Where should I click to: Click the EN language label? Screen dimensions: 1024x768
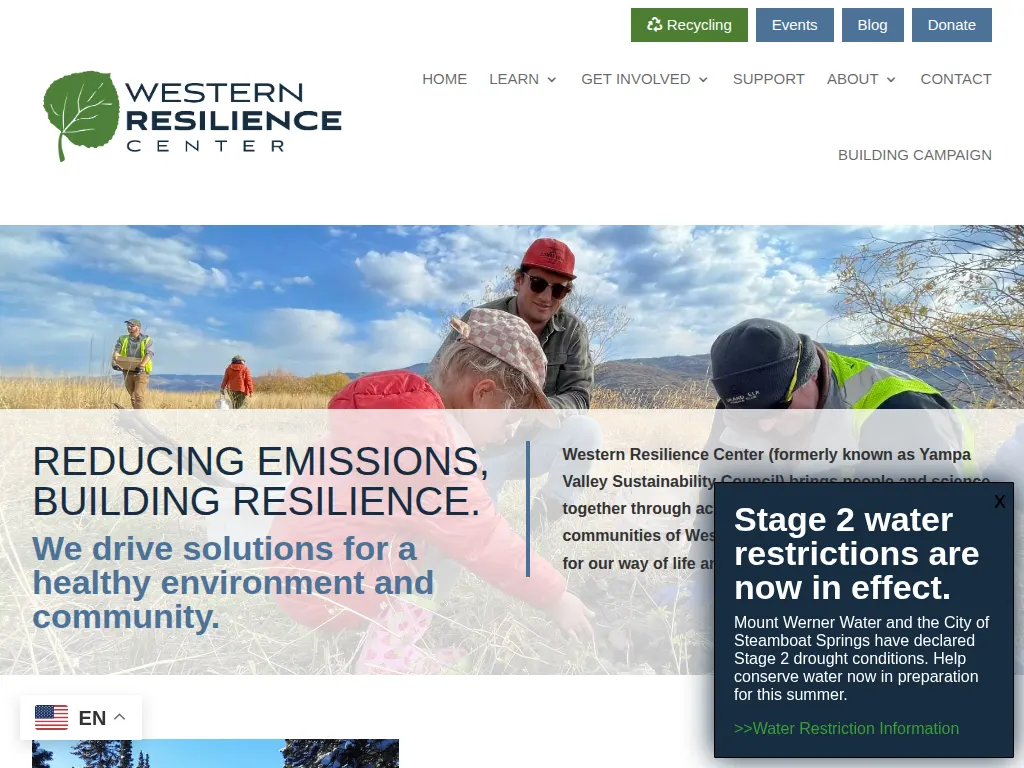(x=92, y=718)
